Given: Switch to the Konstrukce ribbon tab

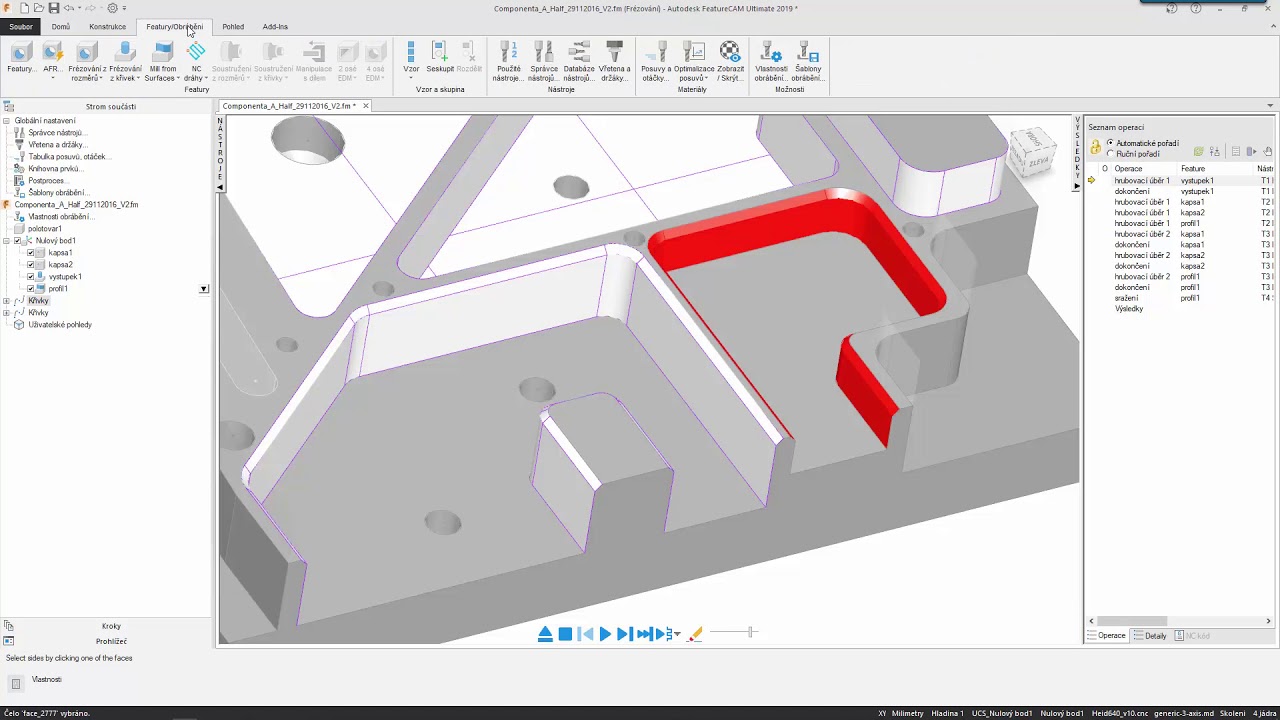Looking at the screenshot, I should pyautogui.click(x=107, y=27).
